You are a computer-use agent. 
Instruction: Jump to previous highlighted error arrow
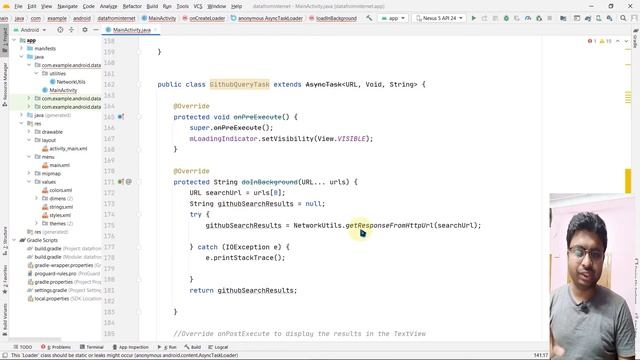coord(618,41)
